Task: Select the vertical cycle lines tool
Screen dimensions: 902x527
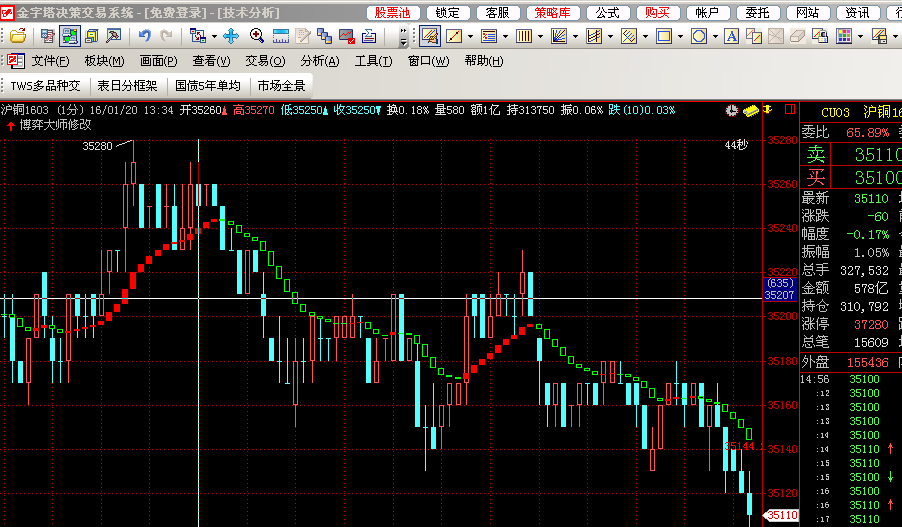Action: (524, 36)
